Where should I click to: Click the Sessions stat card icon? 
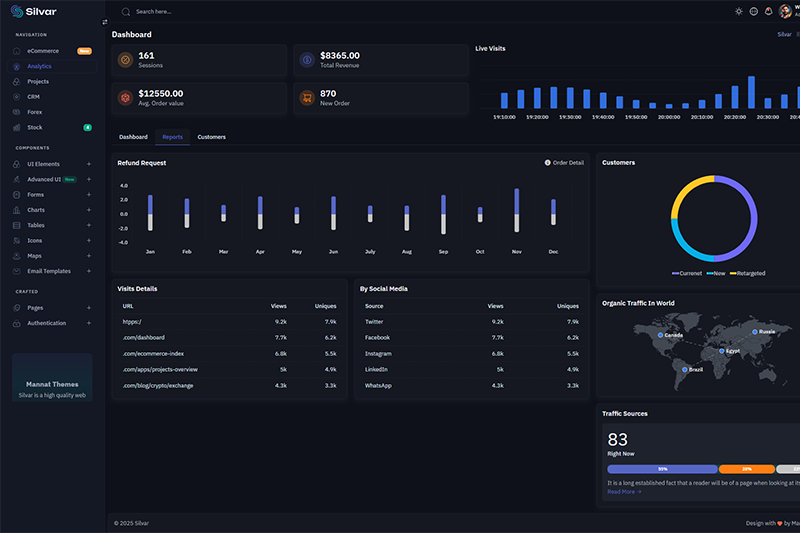click(x=125, y=60)
